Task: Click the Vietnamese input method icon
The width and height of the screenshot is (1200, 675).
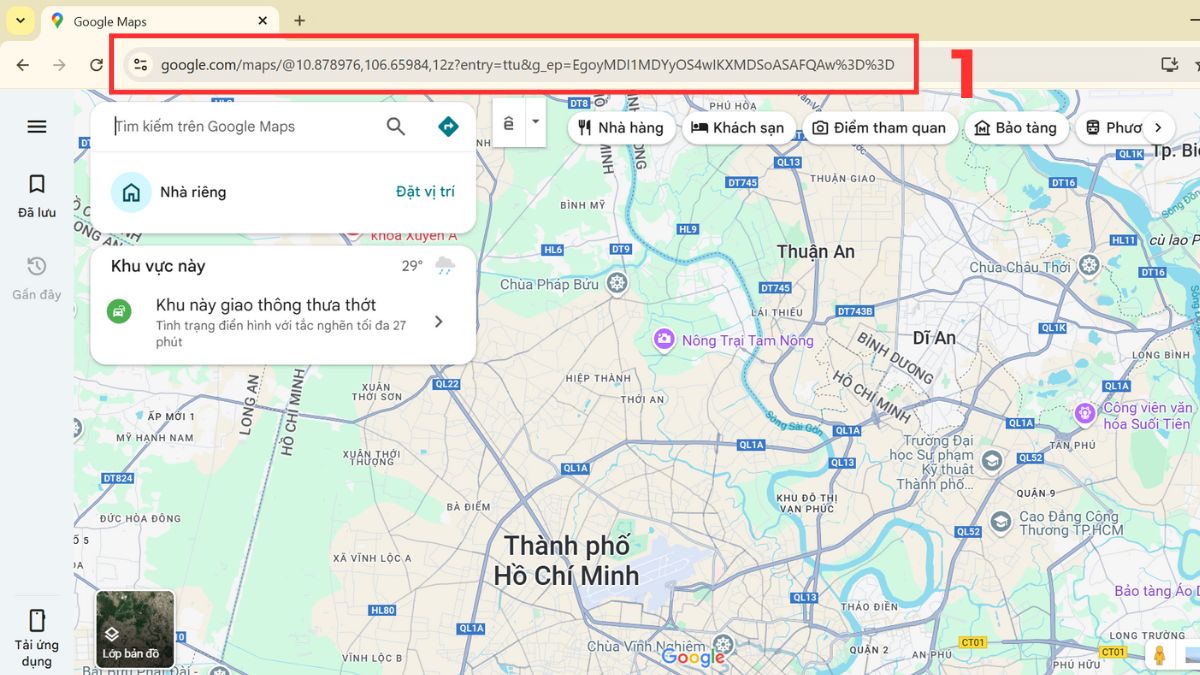Action: (x=509, y=123)
